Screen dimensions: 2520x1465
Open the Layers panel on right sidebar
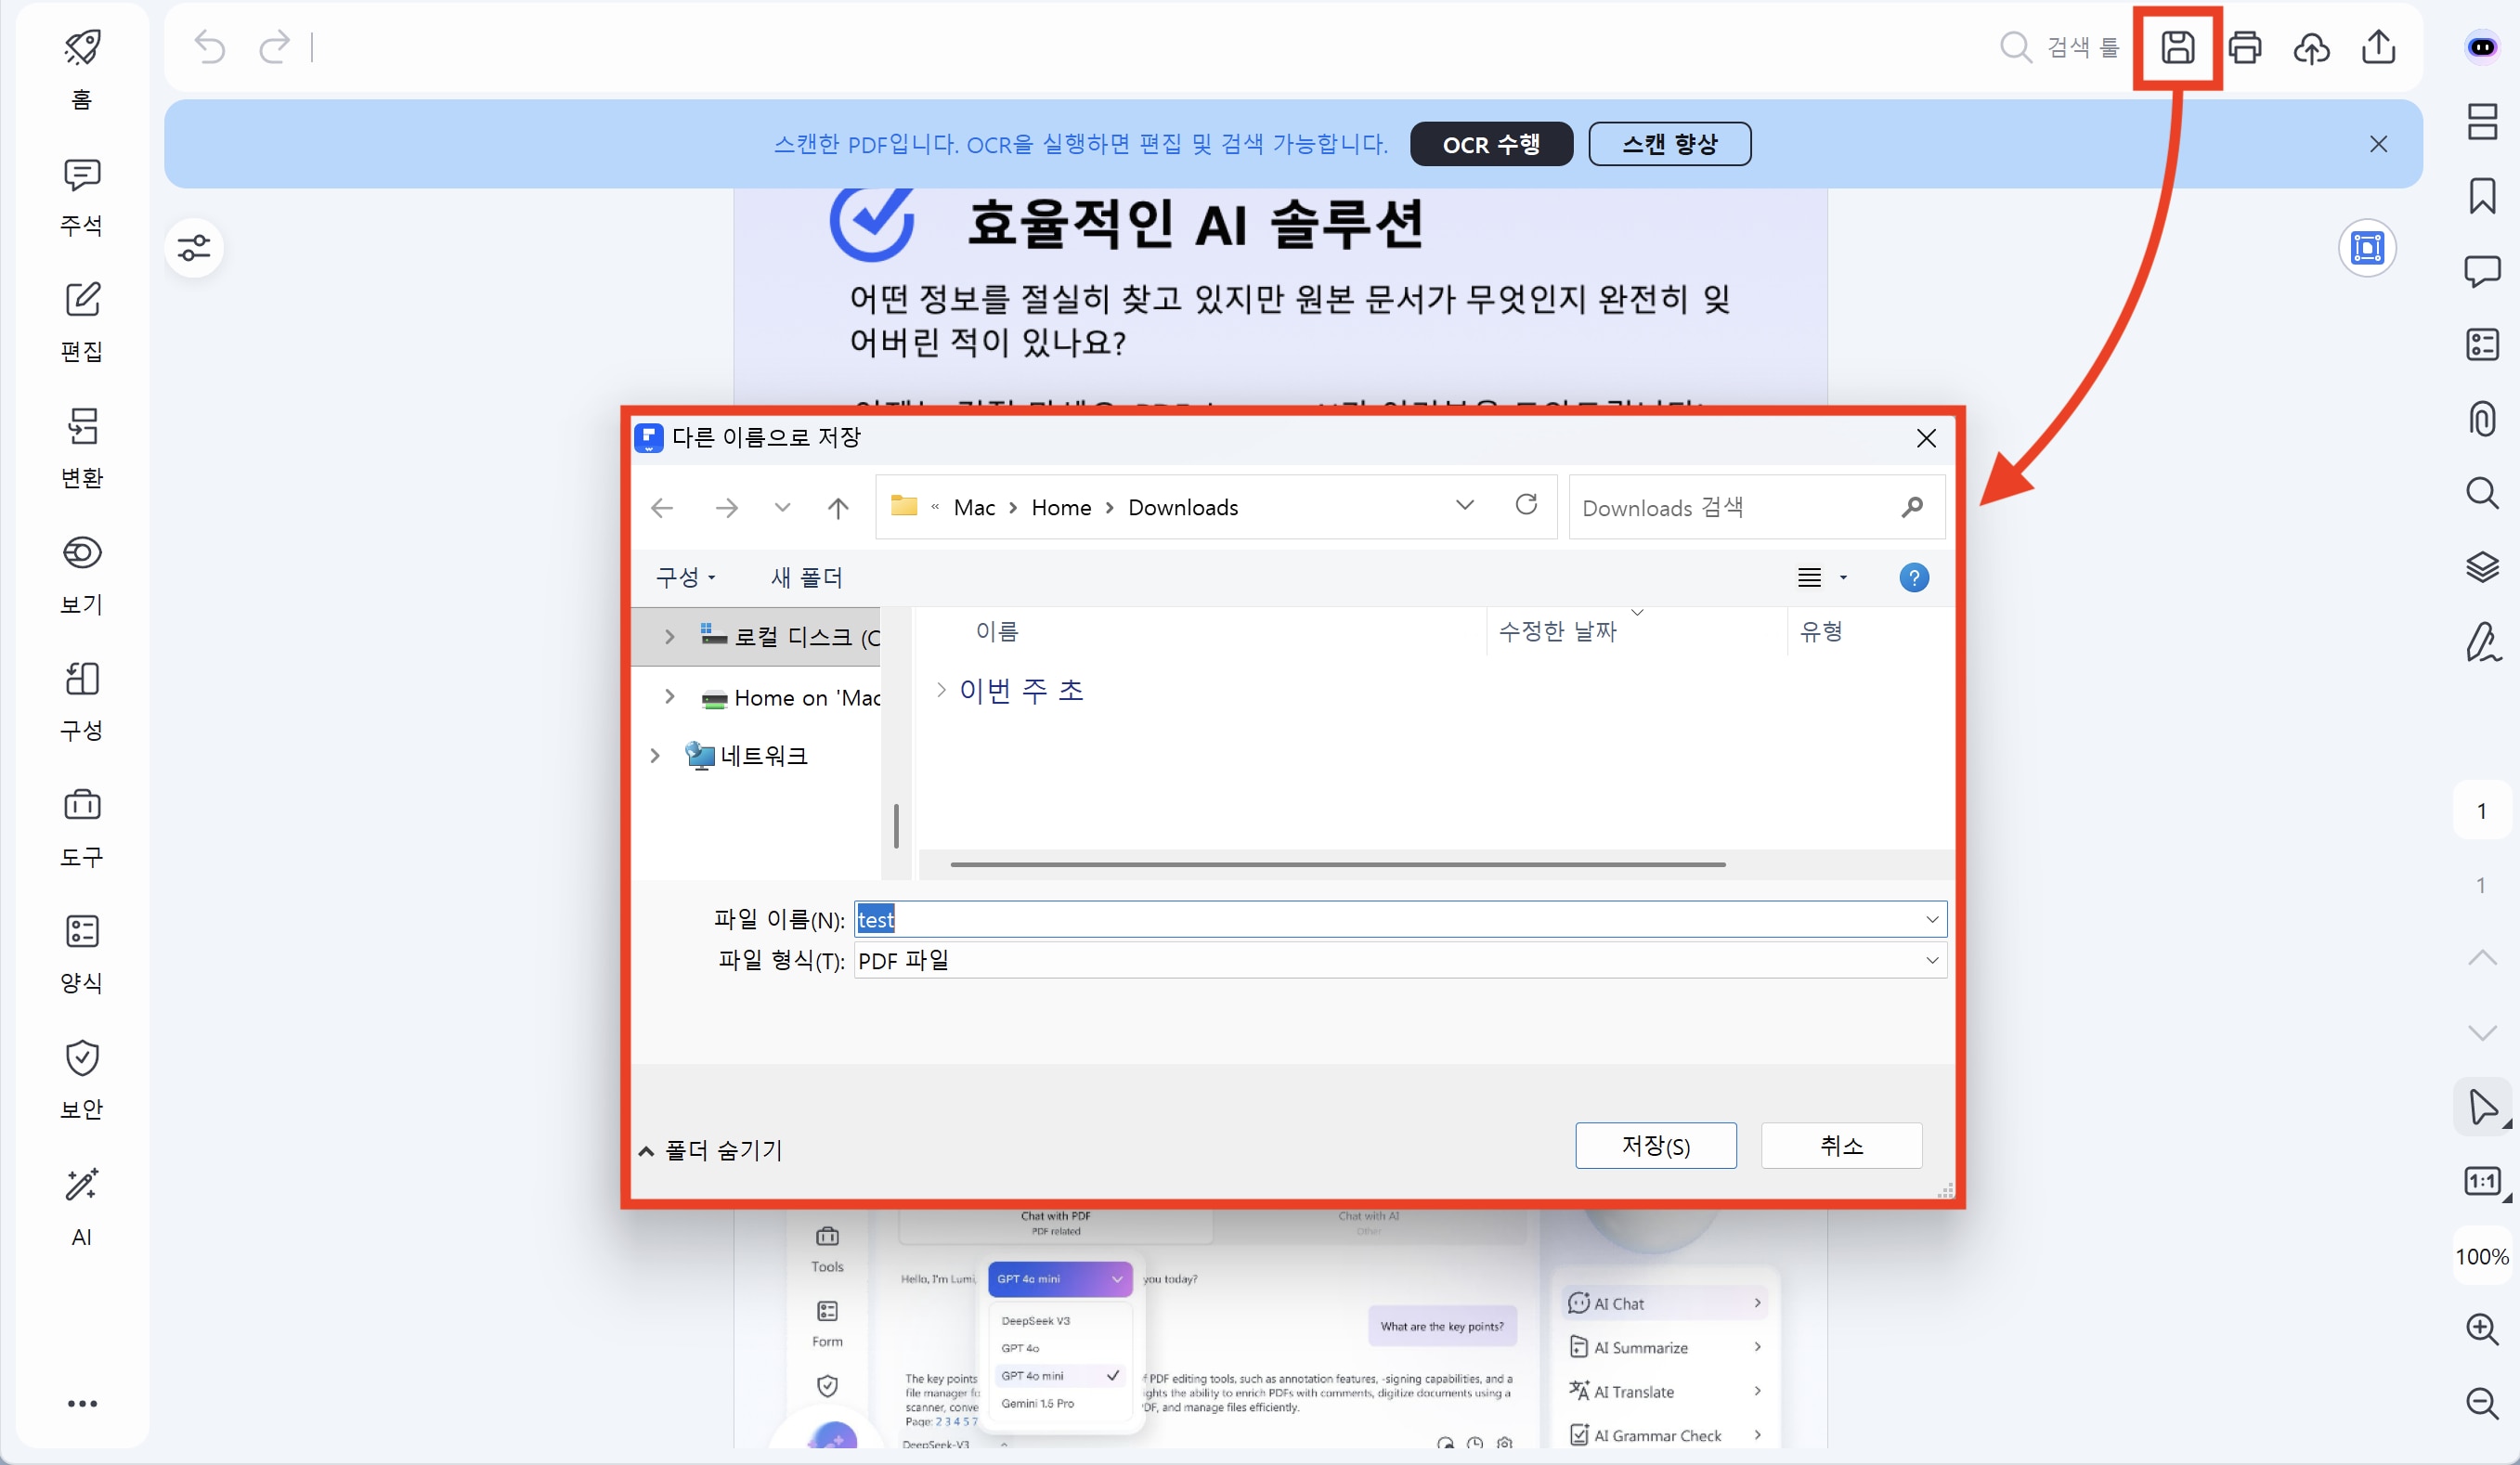tap(2483, 567)
